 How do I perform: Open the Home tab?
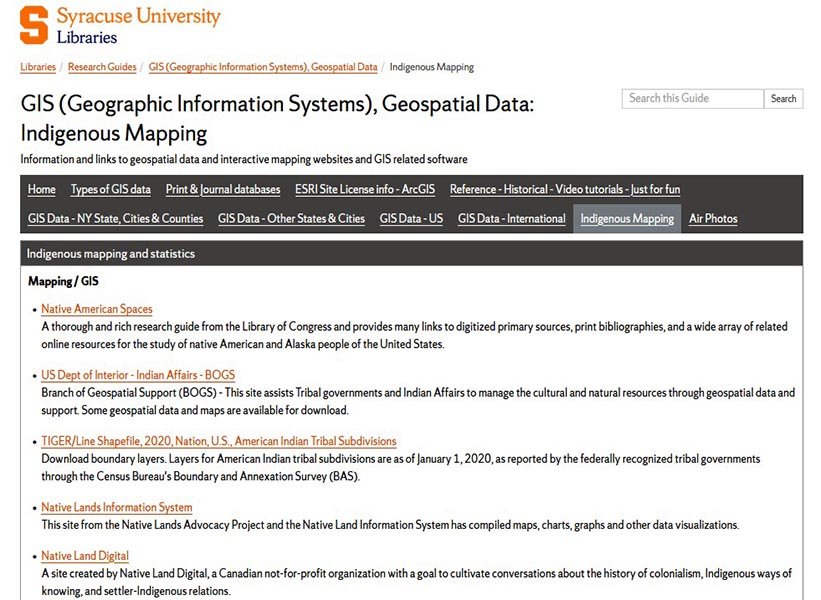coord(42,190)
